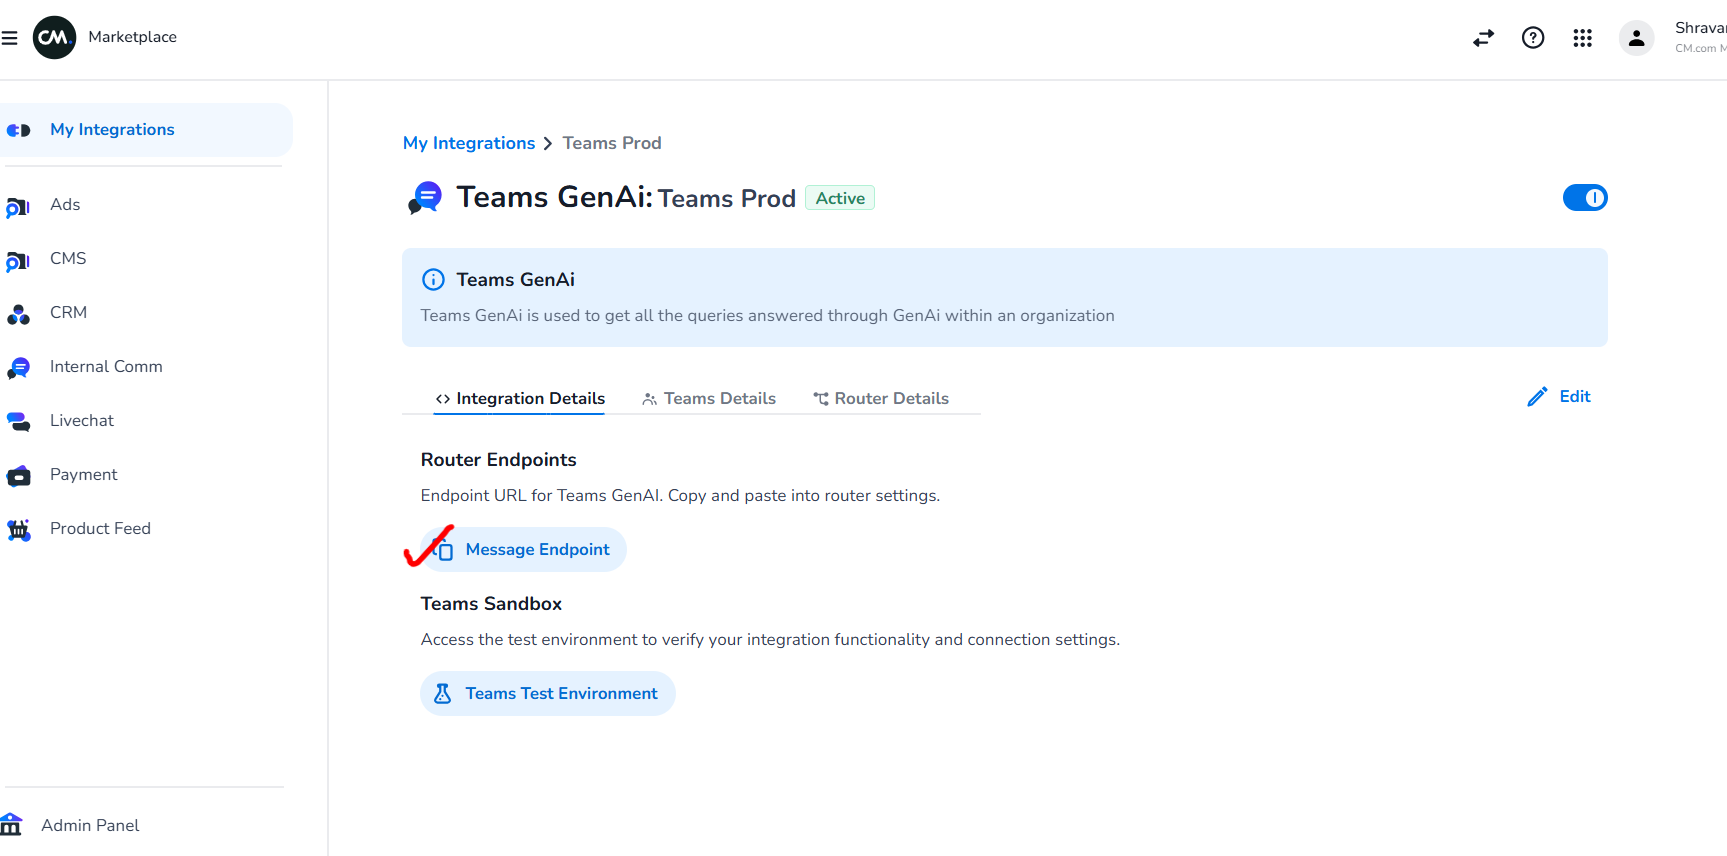
Task: Click My Integrations breadcrumb link
Action: click(469, 143)
